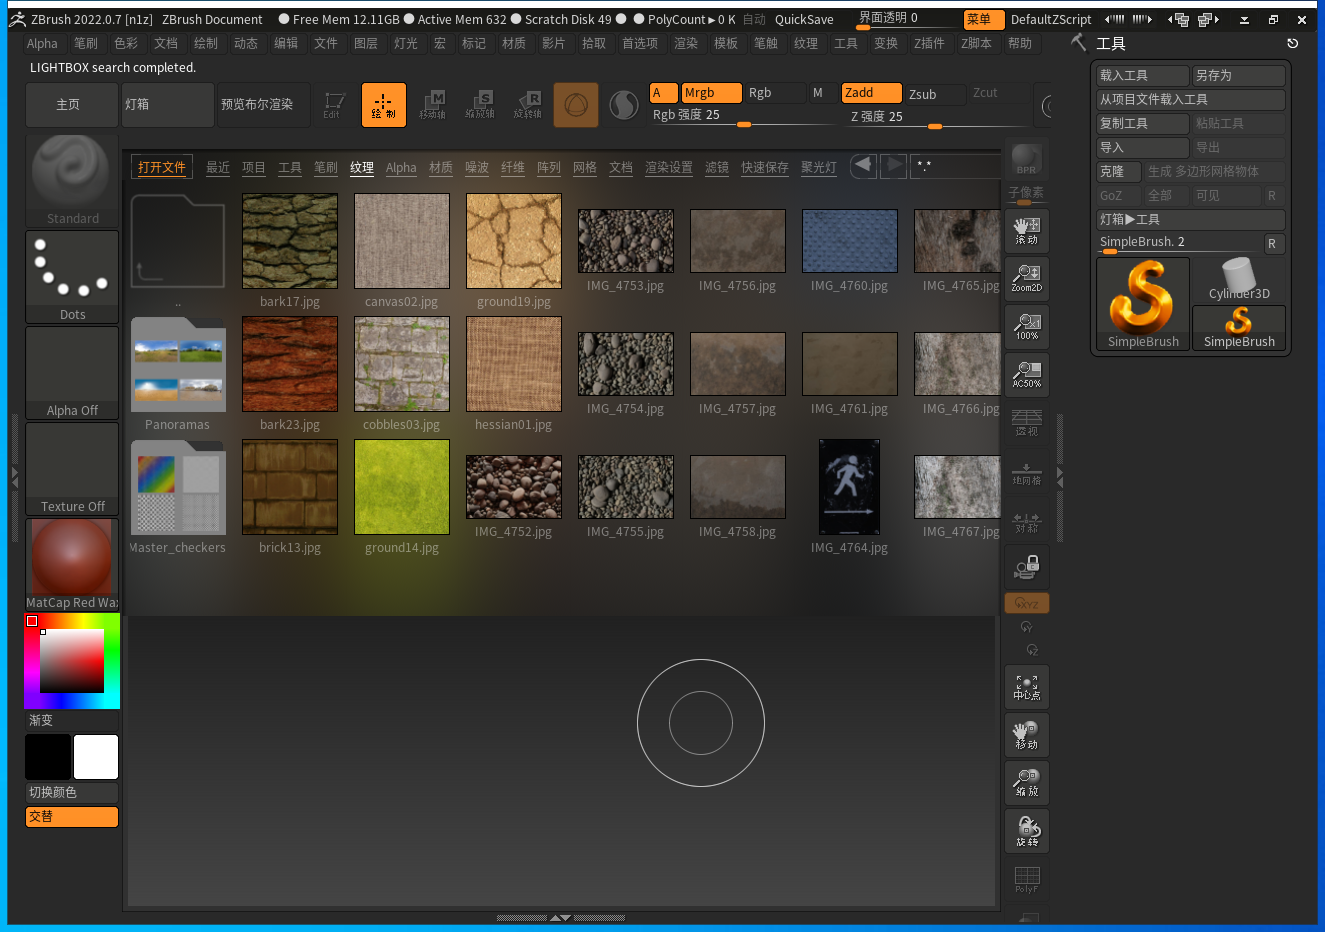The image size is (1325, 932).
Task: Toggle the Zsub button
Action: point(935,94)
